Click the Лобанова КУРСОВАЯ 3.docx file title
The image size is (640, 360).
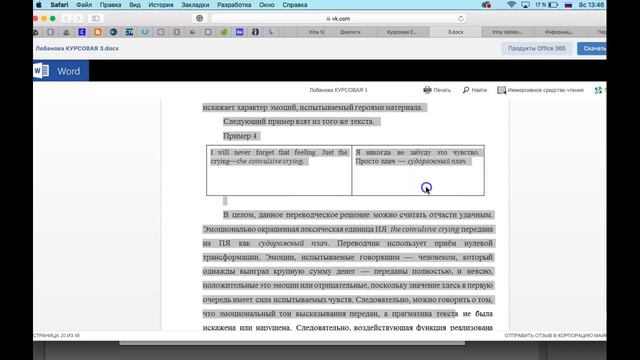(x=77, y=48)
